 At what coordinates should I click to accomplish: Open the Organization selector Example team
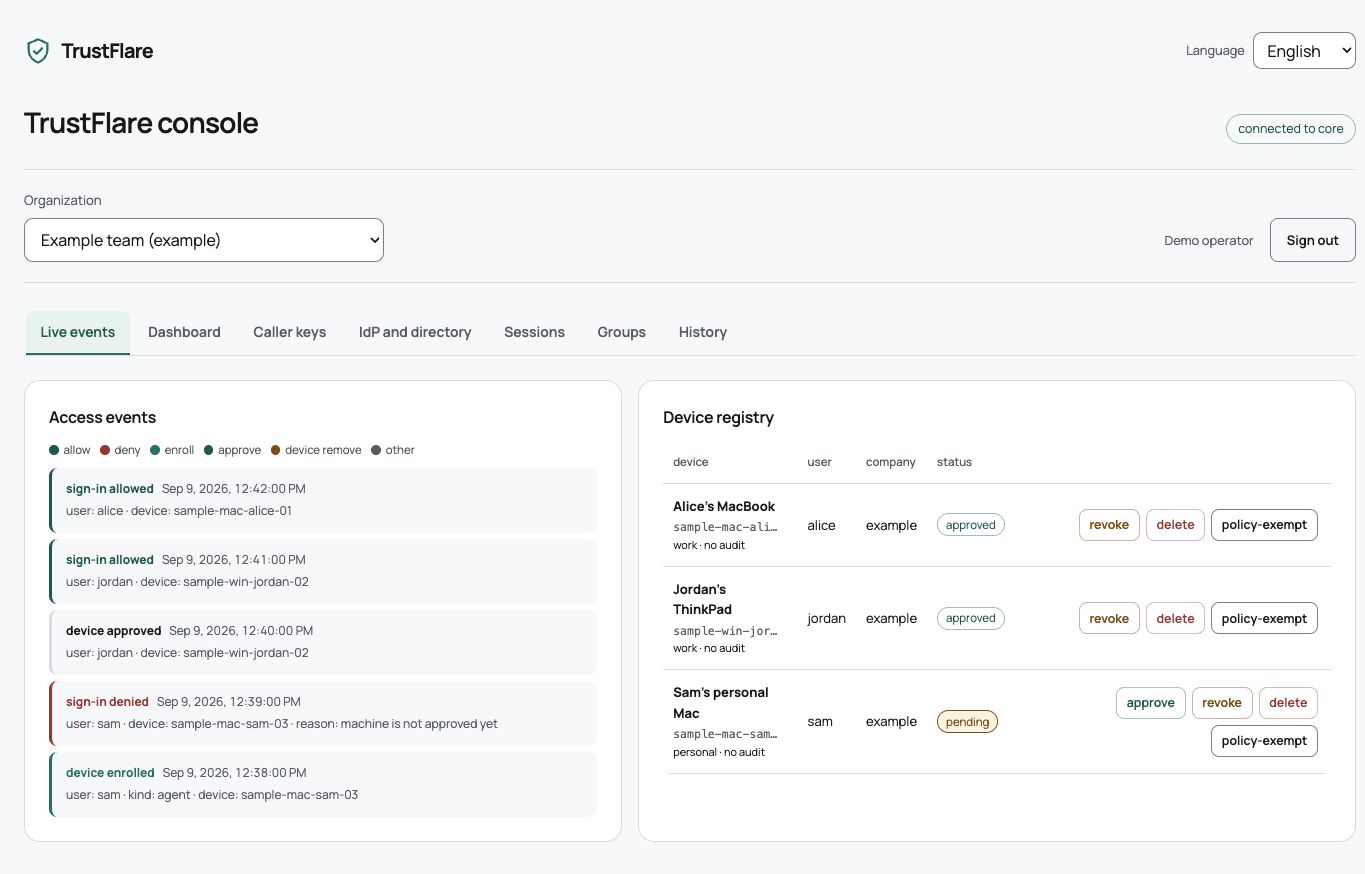[x=204, y=240]
